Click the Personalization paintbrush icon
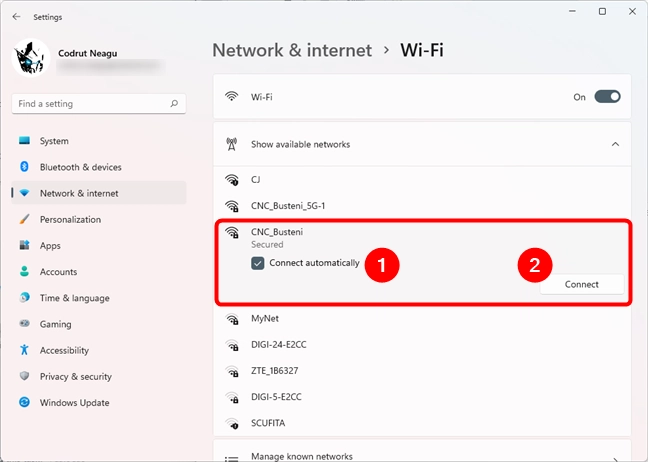Image resolution: width=648 pixels, height=462 pixels. [x=24, y=219]
